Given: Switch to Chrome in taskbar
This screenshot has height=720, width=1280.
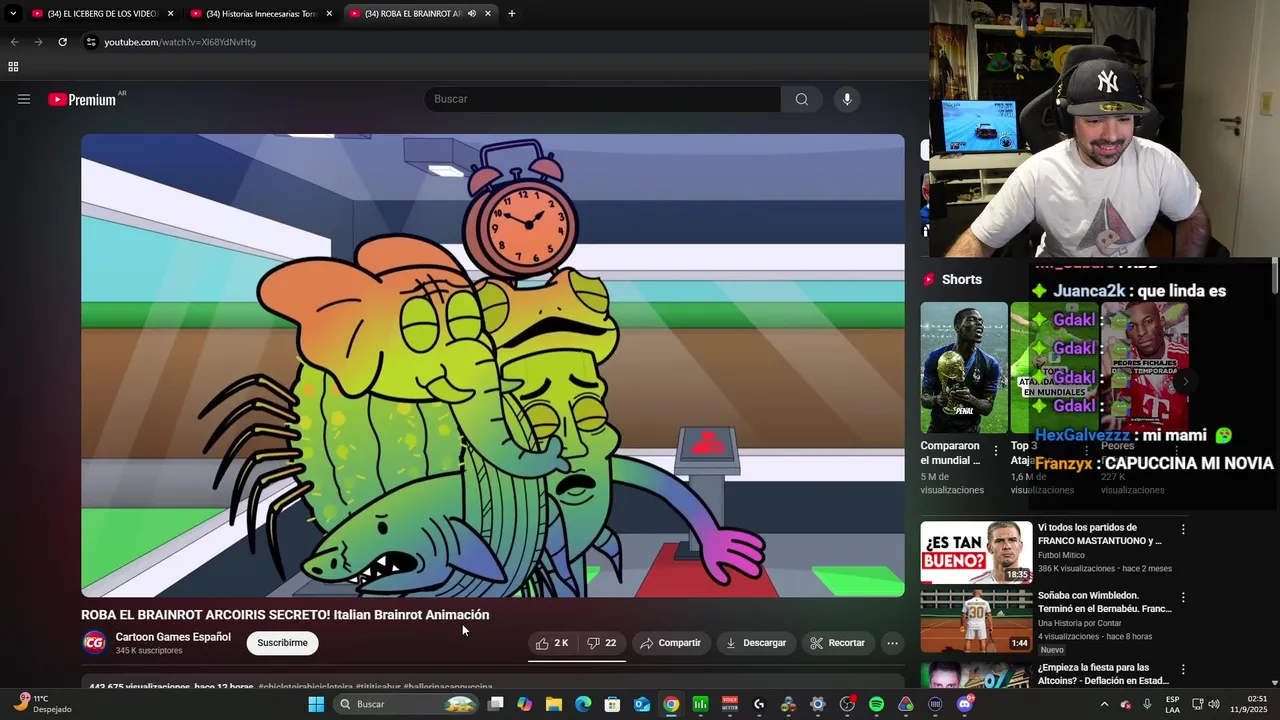Looking at the screenshot, I should point(671,704).
